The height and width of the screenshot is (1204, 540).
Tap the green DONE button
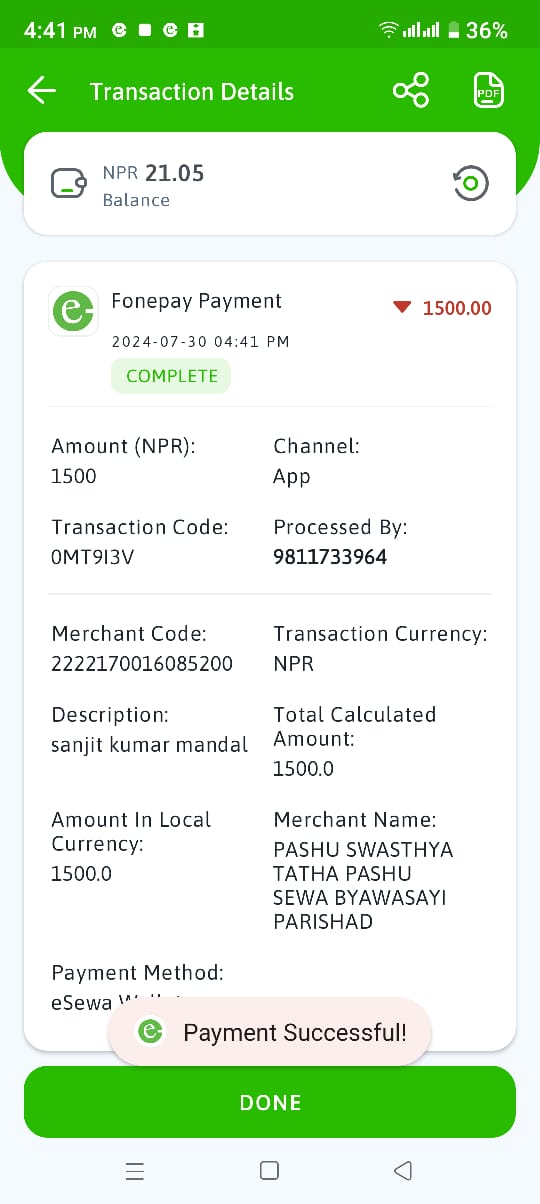pyautogui.click(x=270, y=1102)
